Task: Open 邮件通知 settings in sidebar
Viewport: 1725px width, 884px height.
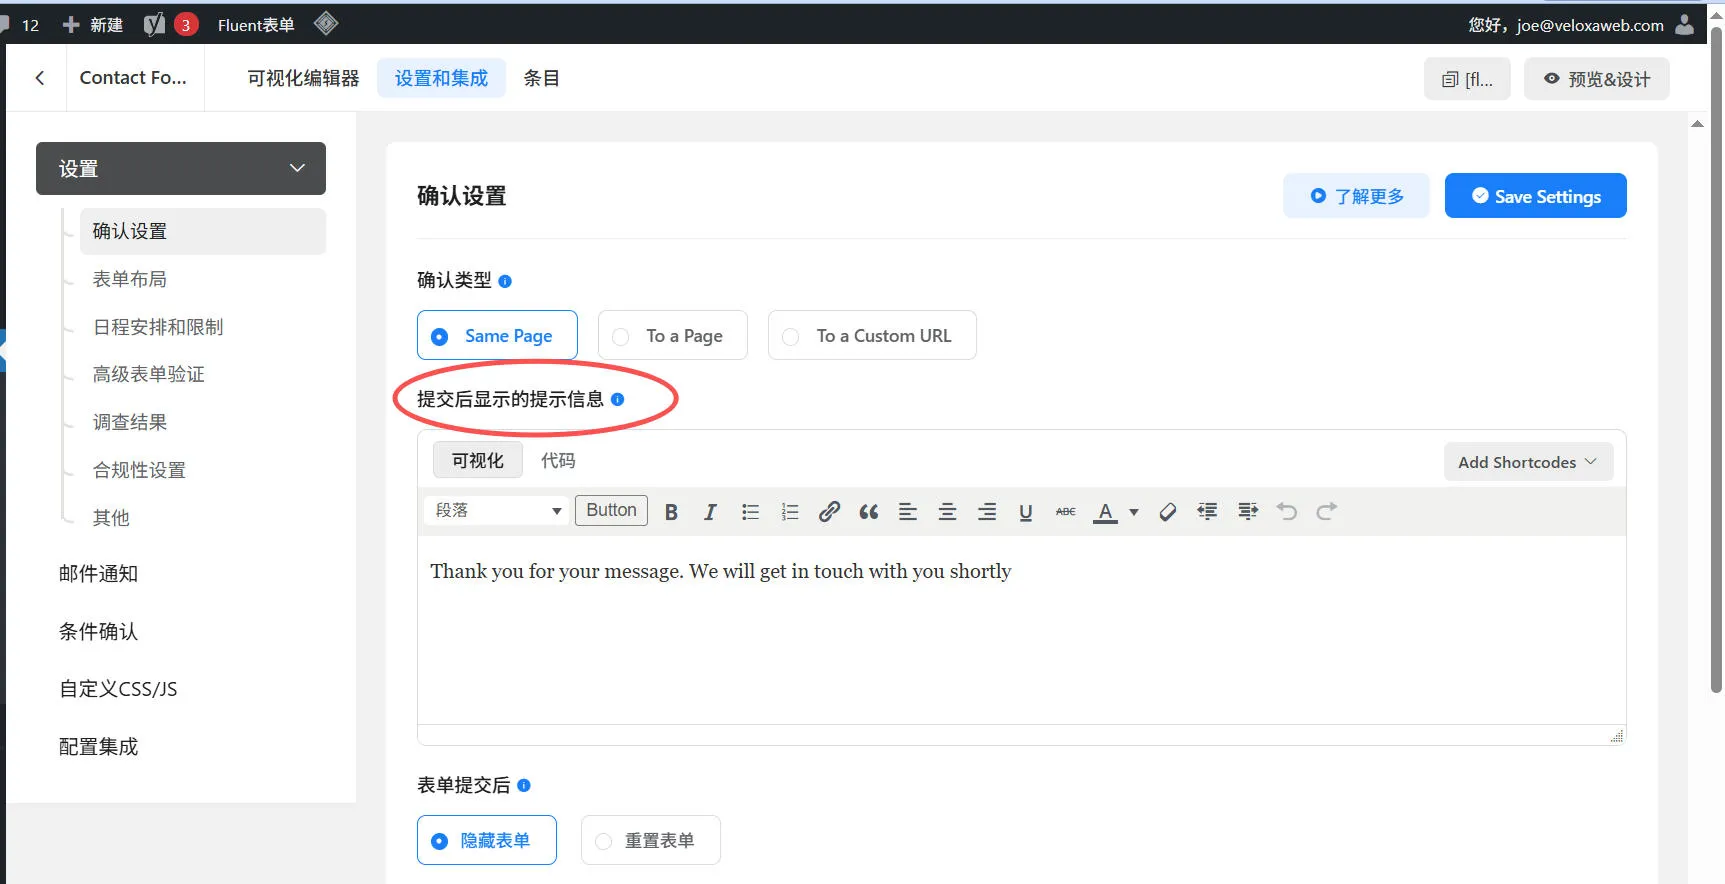Action: (98, 574)
